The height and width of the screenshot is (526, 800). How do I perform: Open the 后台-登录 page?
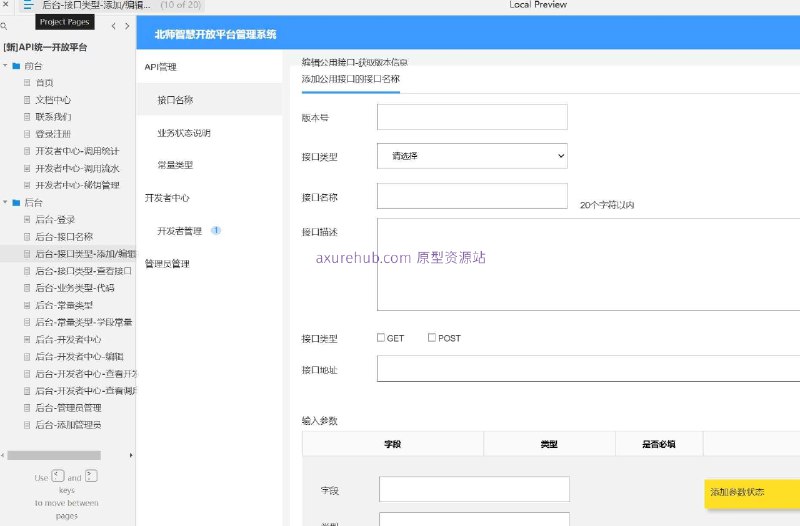55,220
